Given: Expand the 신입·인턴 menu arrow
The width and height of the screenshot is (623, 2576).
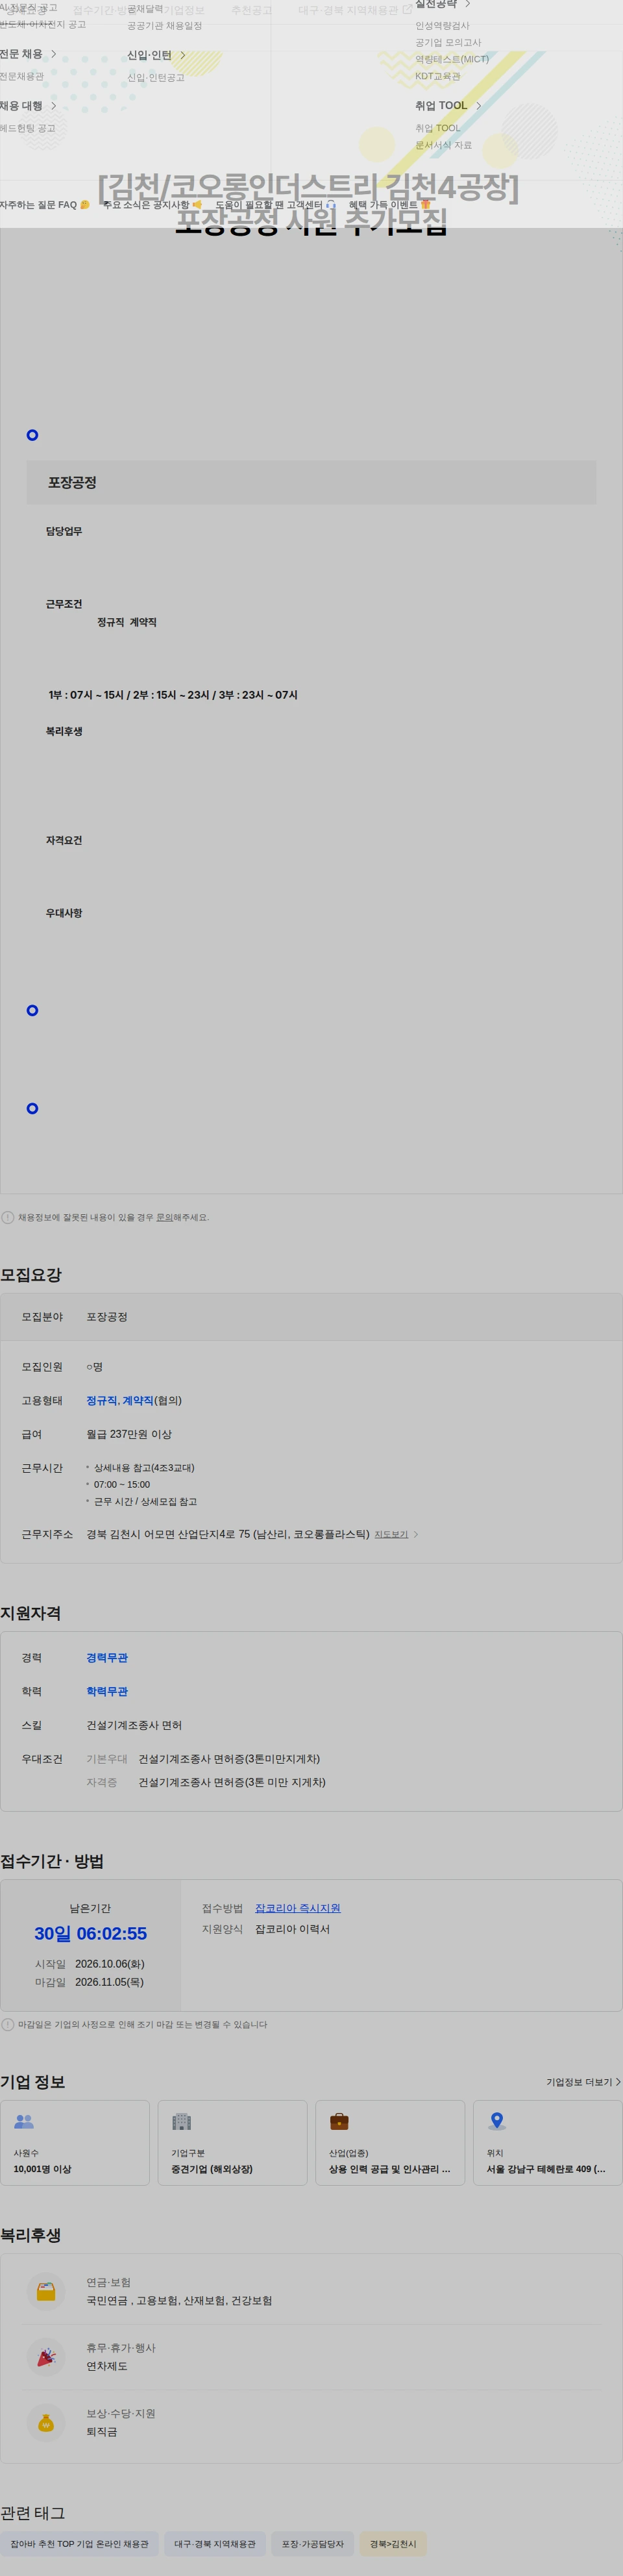Looking at the screenshot, I should coord(182,55).
